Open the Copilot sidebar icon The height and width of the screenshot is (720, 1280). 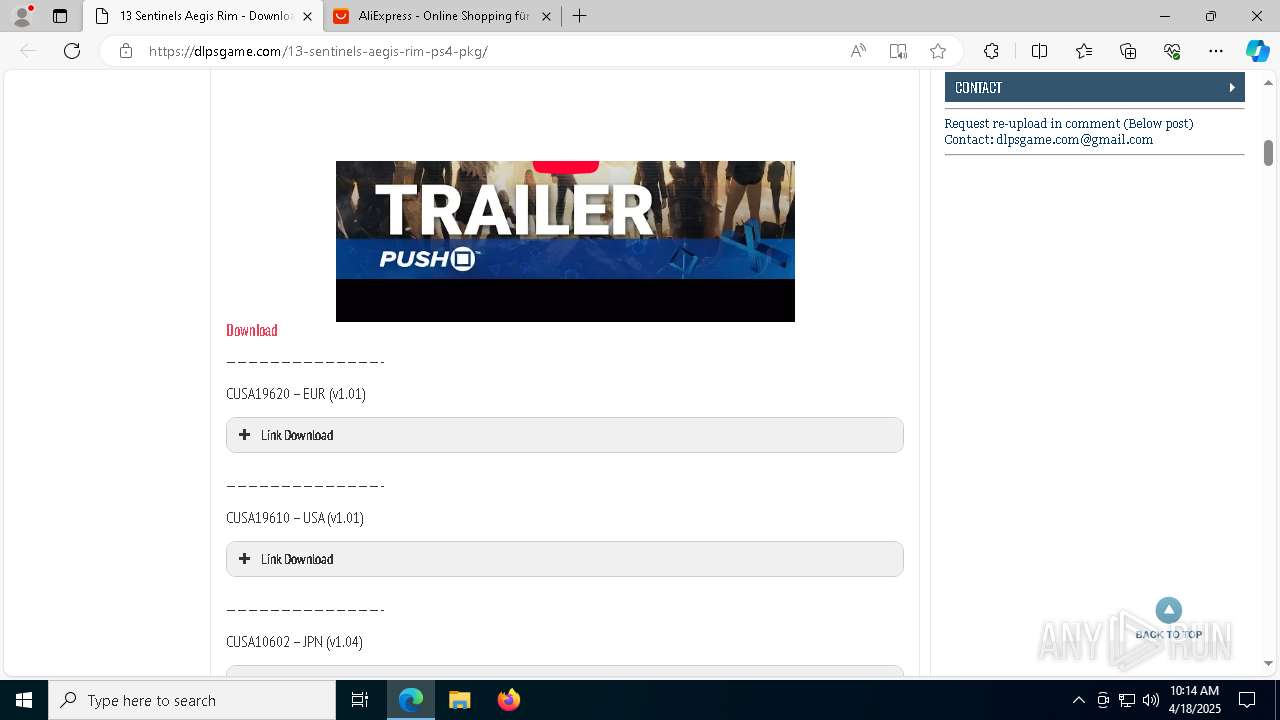click(1257, 51)
